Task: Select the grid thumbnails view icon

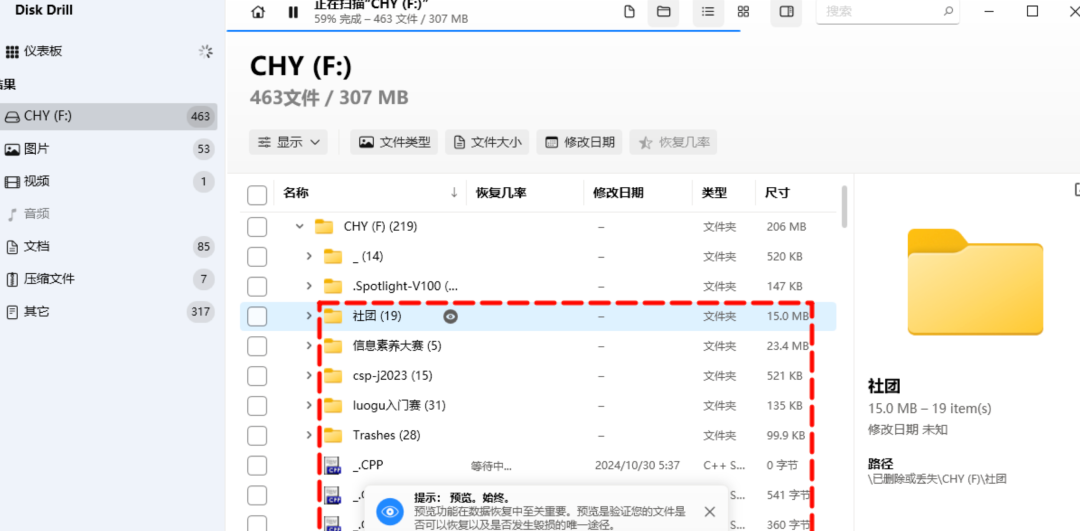Action: (x=743, y=12)
